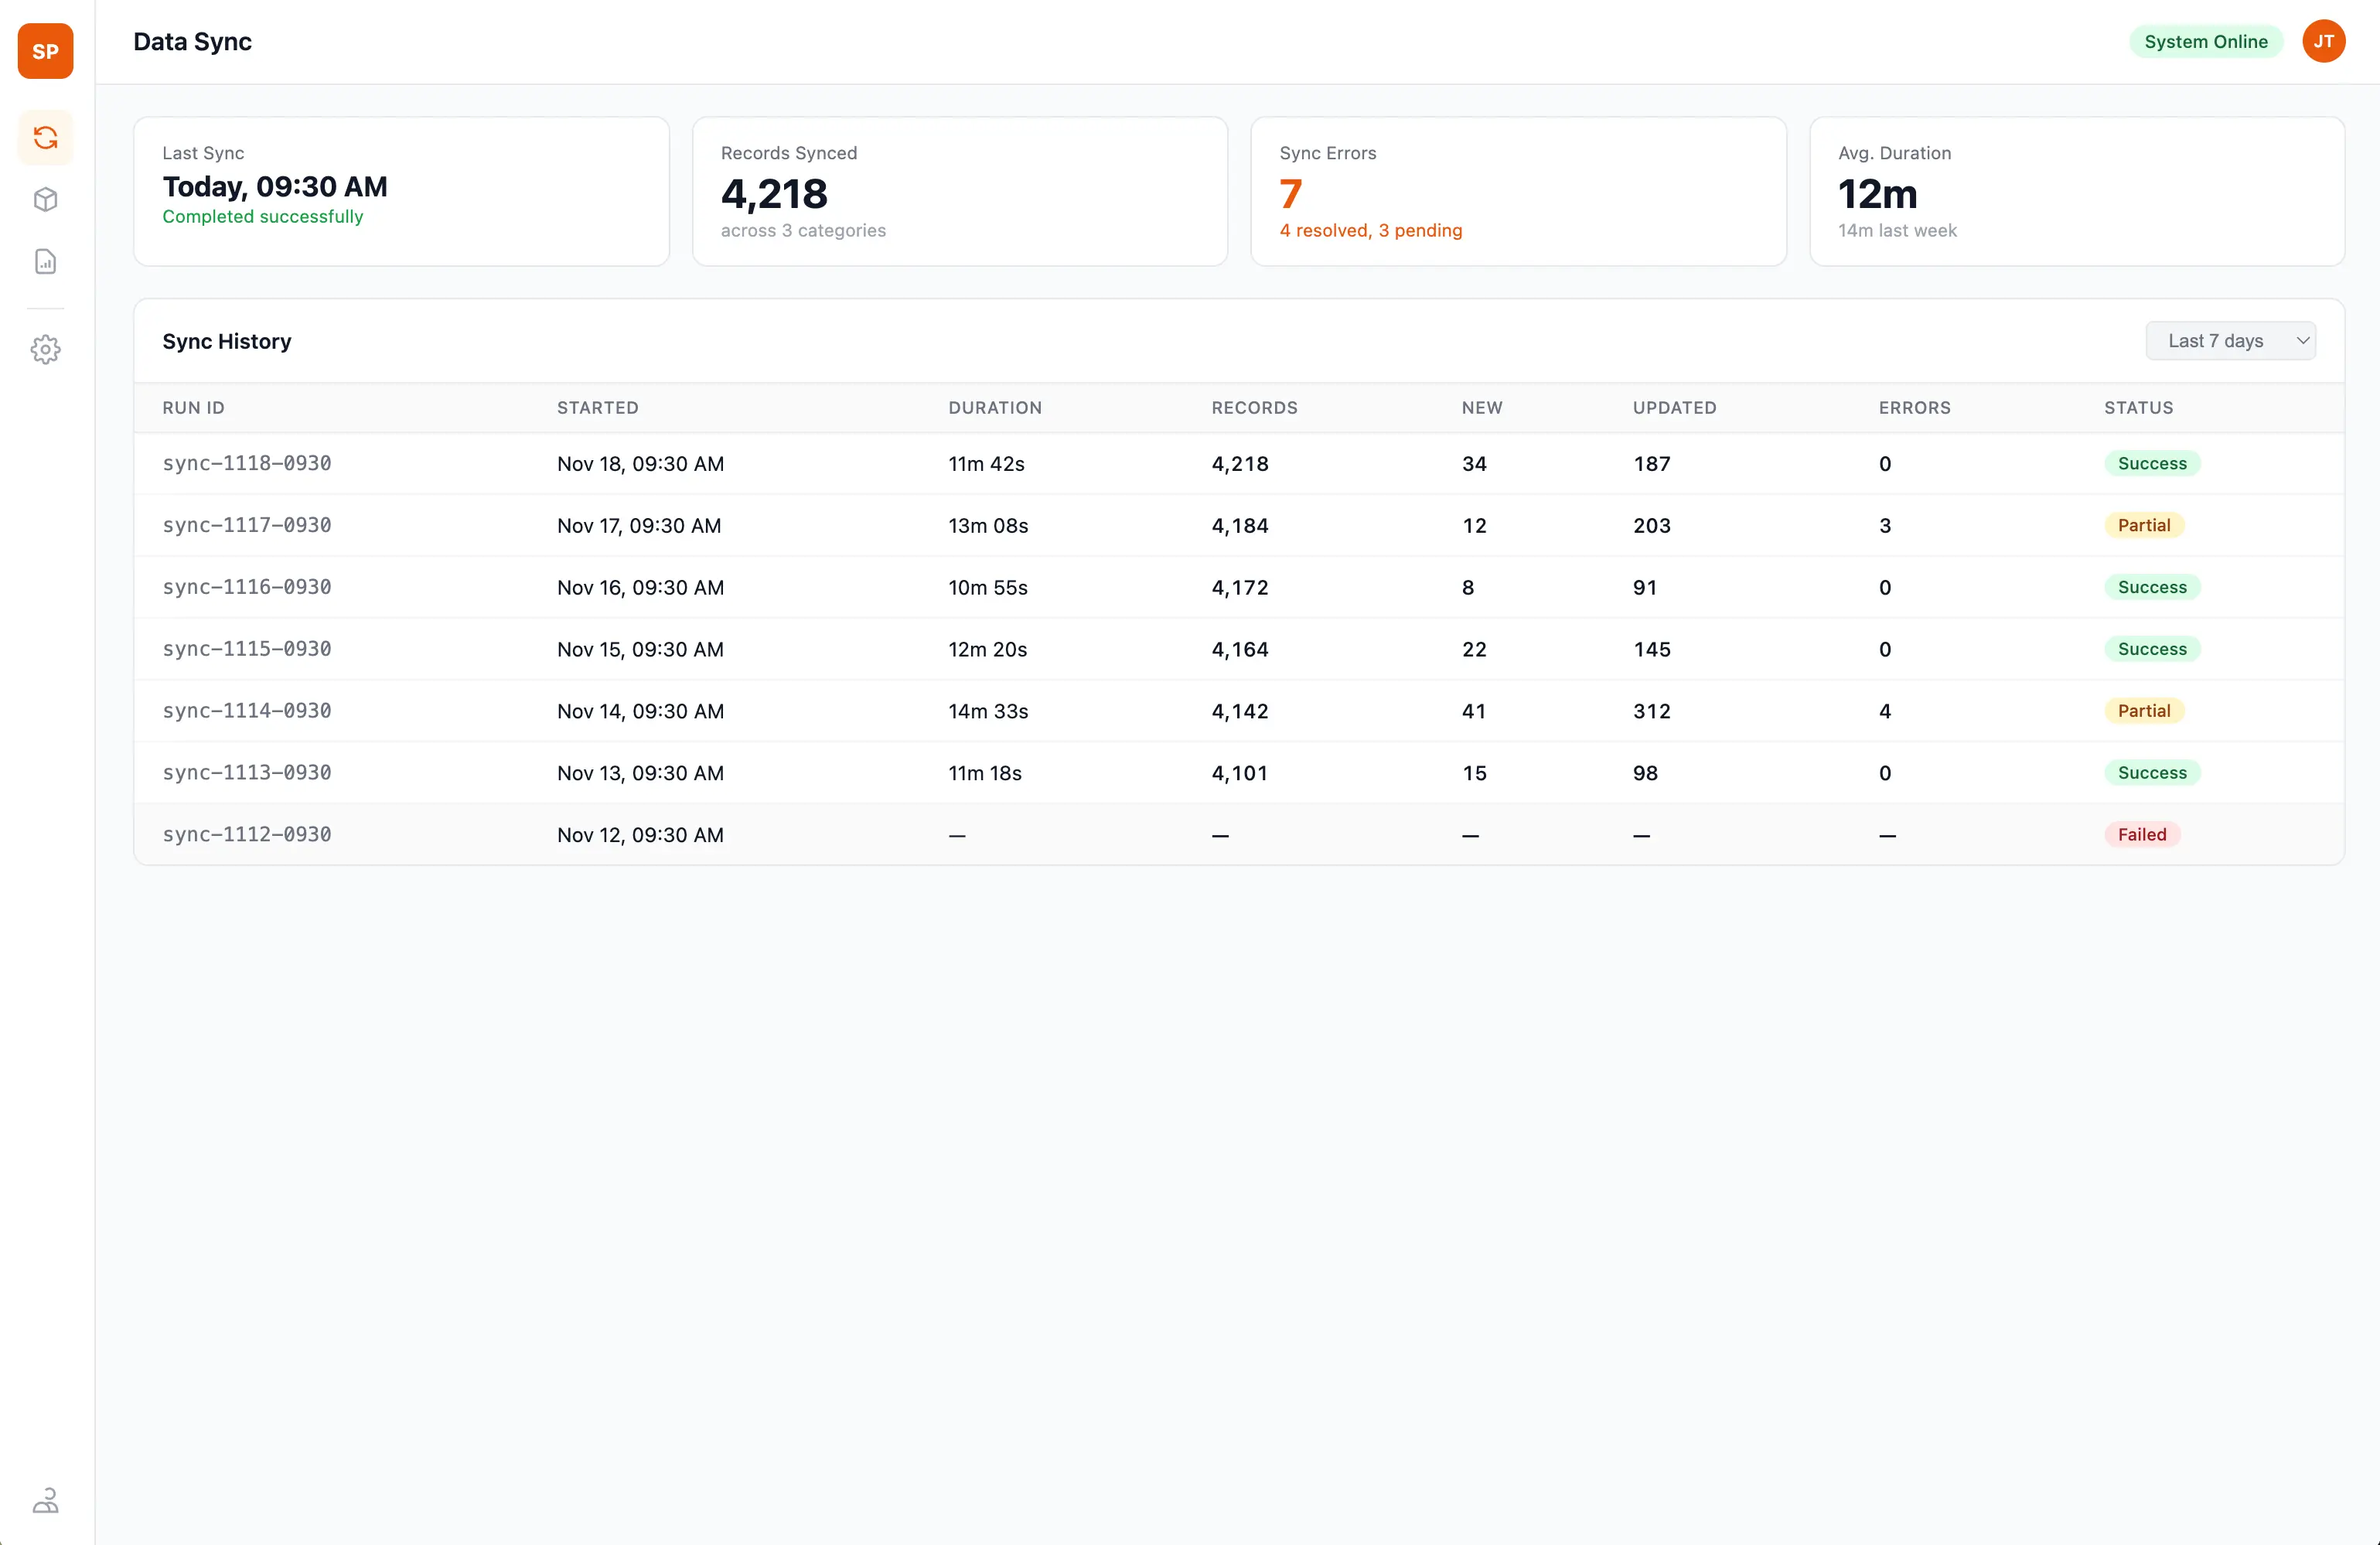Open run sync-1117-0930
Image resolution: width=2380 pixels, height=1545 pixels.
pos(246,525)
